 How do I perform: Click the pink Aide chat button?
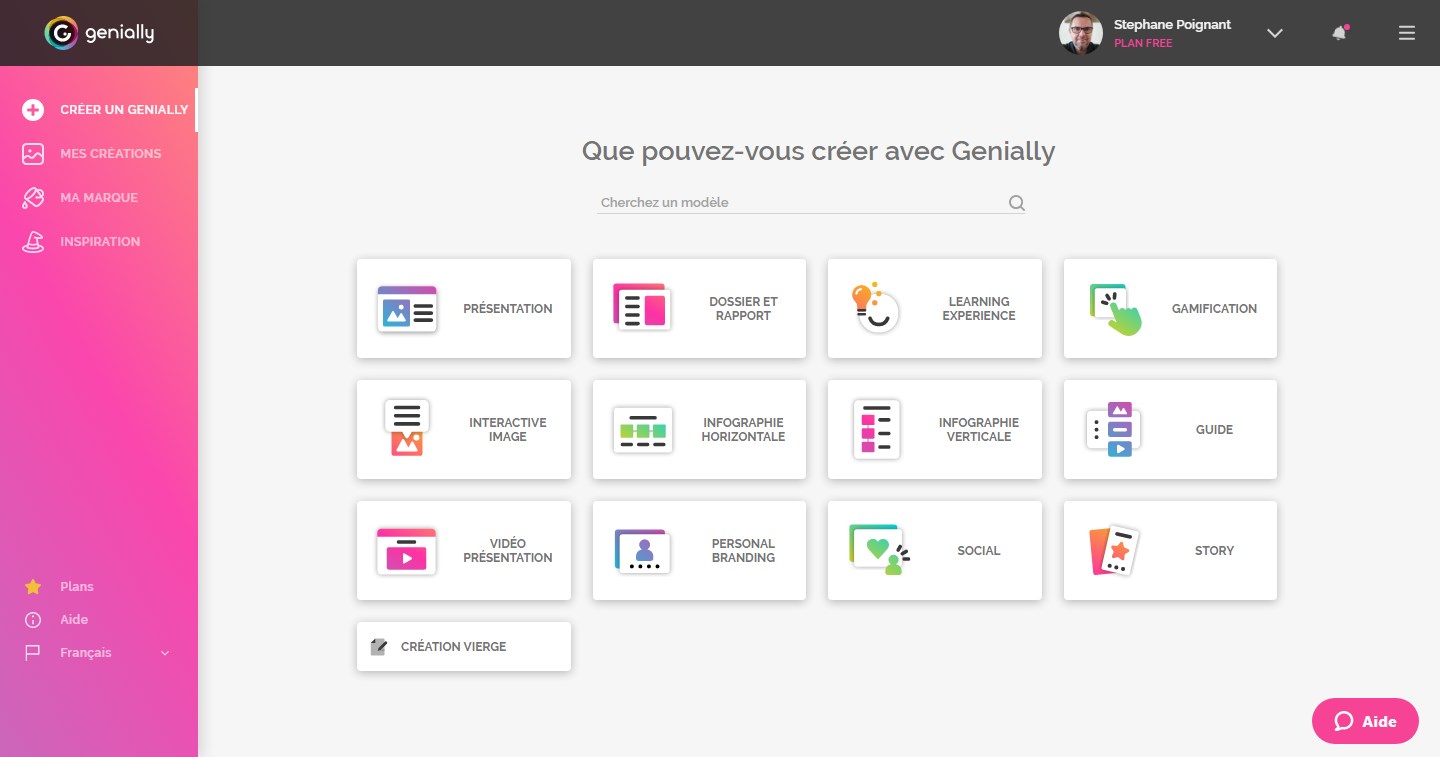pyautogui.click(x=1365, y=721)
